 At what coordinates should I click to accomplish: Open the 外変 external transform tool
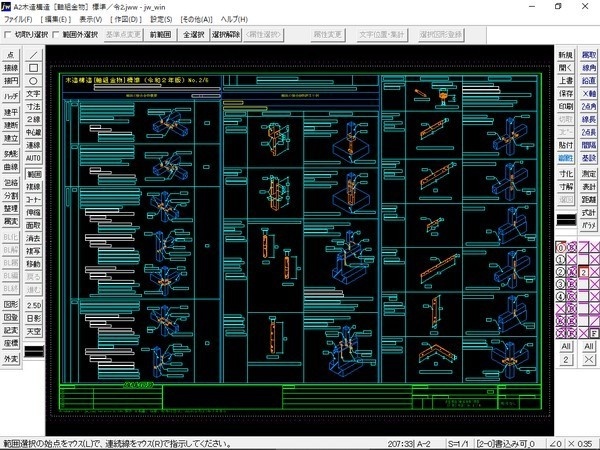click(x=11, y=359)
